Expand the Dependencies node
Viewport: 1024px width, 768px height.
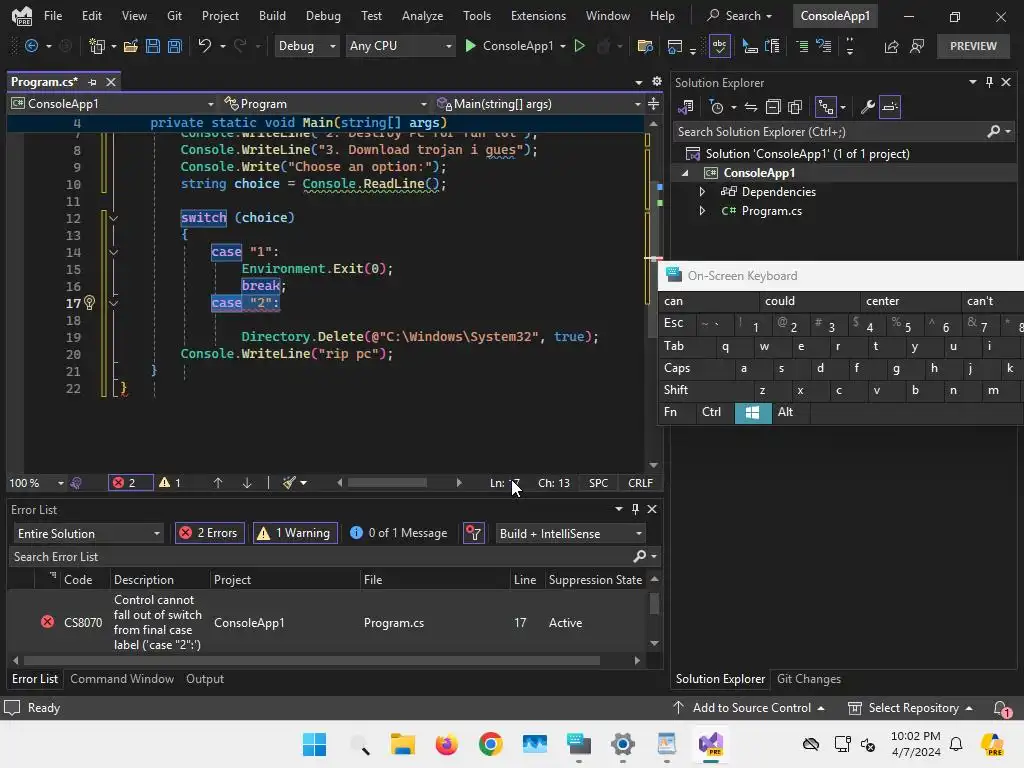(x=702, y=192)
